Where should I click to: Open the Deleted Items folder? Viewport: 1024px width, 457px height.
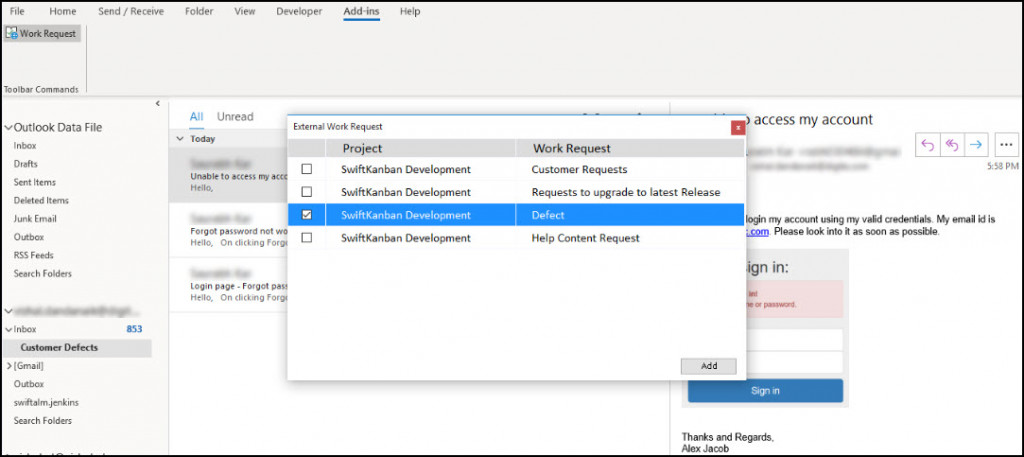tap(41, 200)
